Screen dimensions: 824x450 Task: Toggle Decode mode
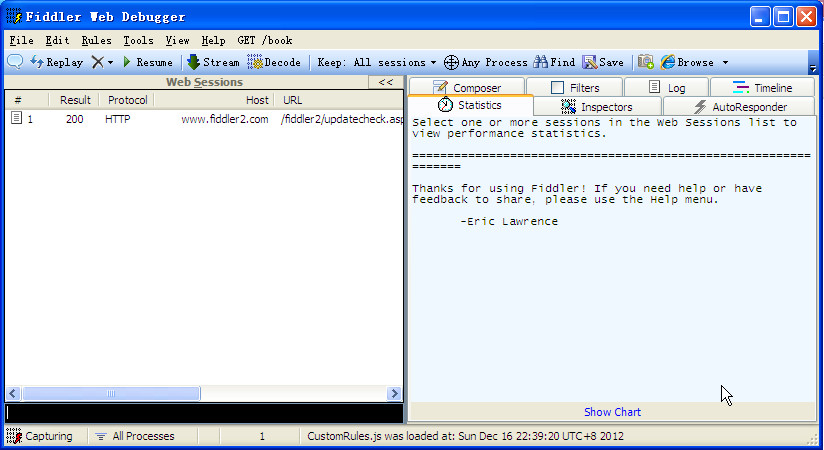(x=274, y=62)
